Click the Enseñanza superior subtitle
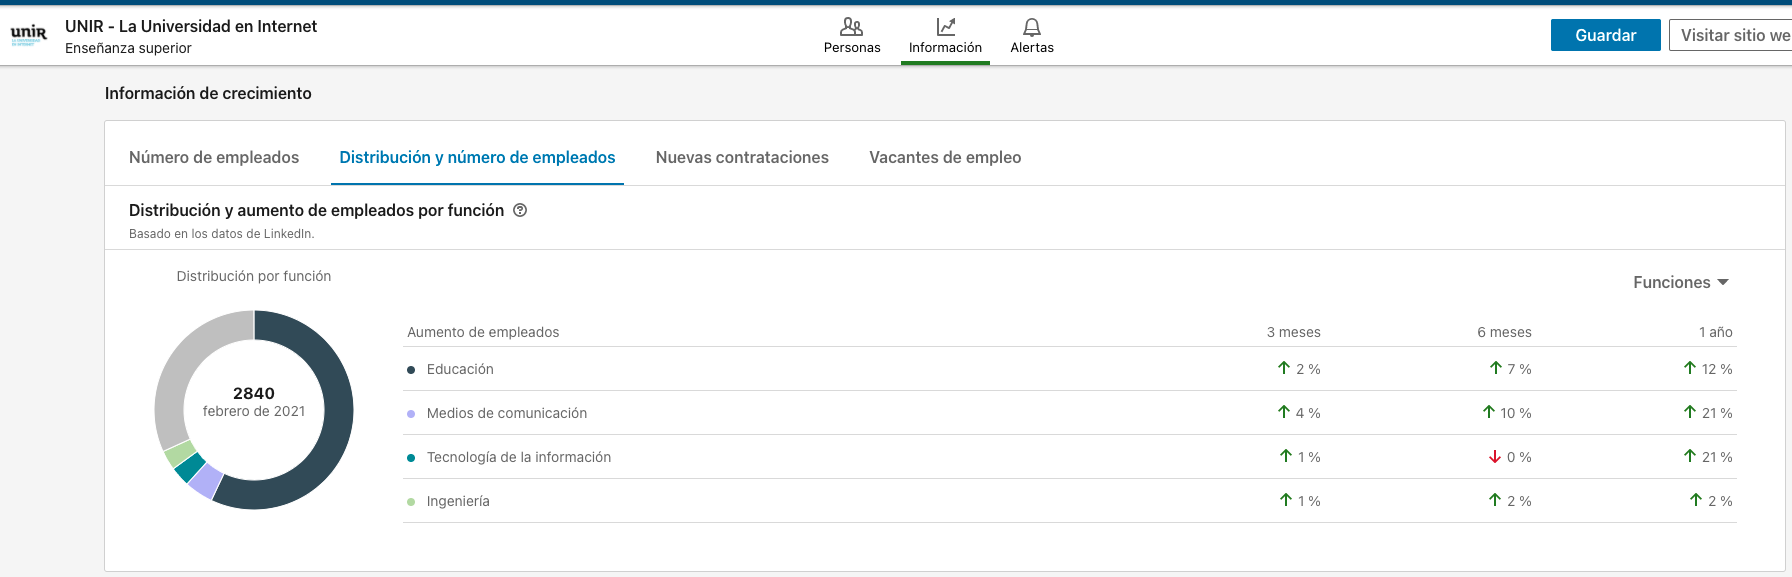Screen dimensions: 1792x577 (128, 48)
